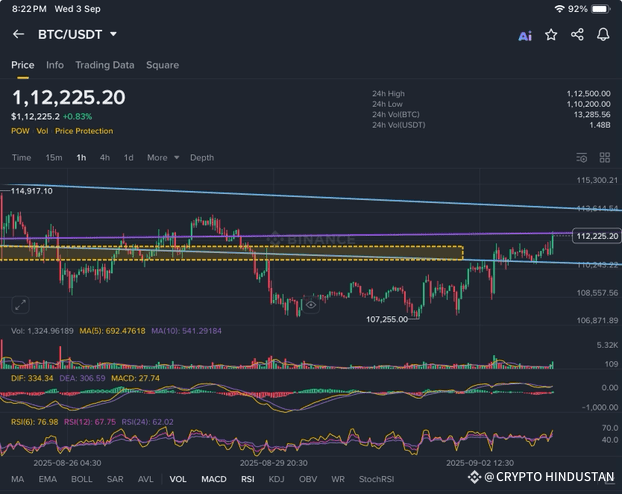The height and width of the screenshot is (494, 622).
Task: Enable the WR sub-indicator
Action: pos(338,479)
